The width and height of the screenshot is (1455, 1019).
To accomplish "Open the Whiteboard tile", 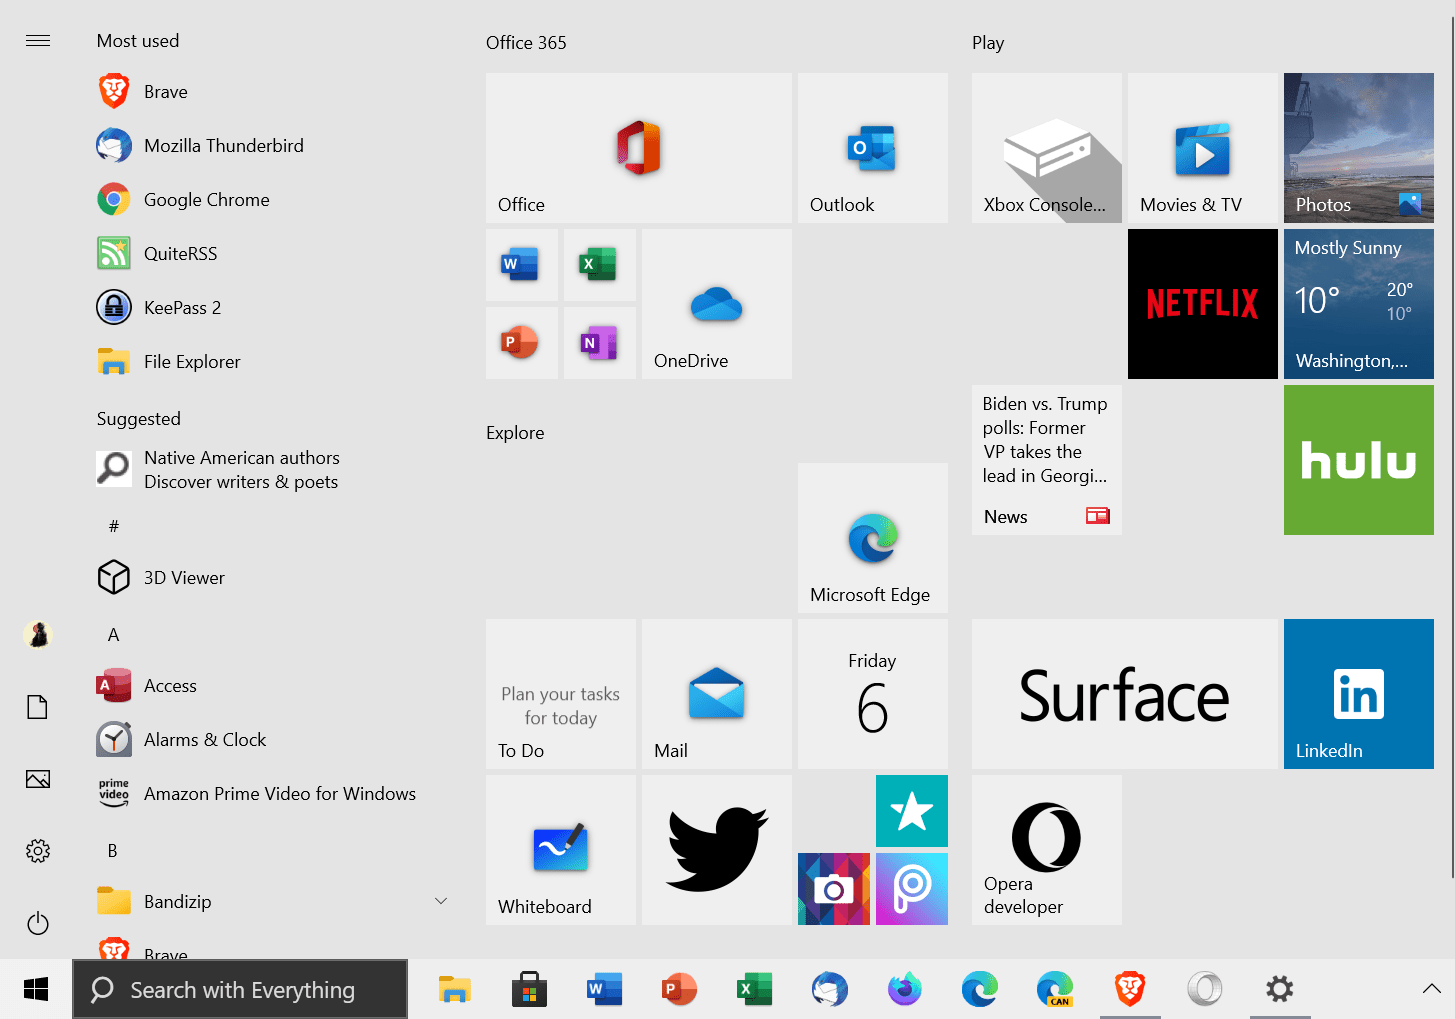I will click(560, 850).
